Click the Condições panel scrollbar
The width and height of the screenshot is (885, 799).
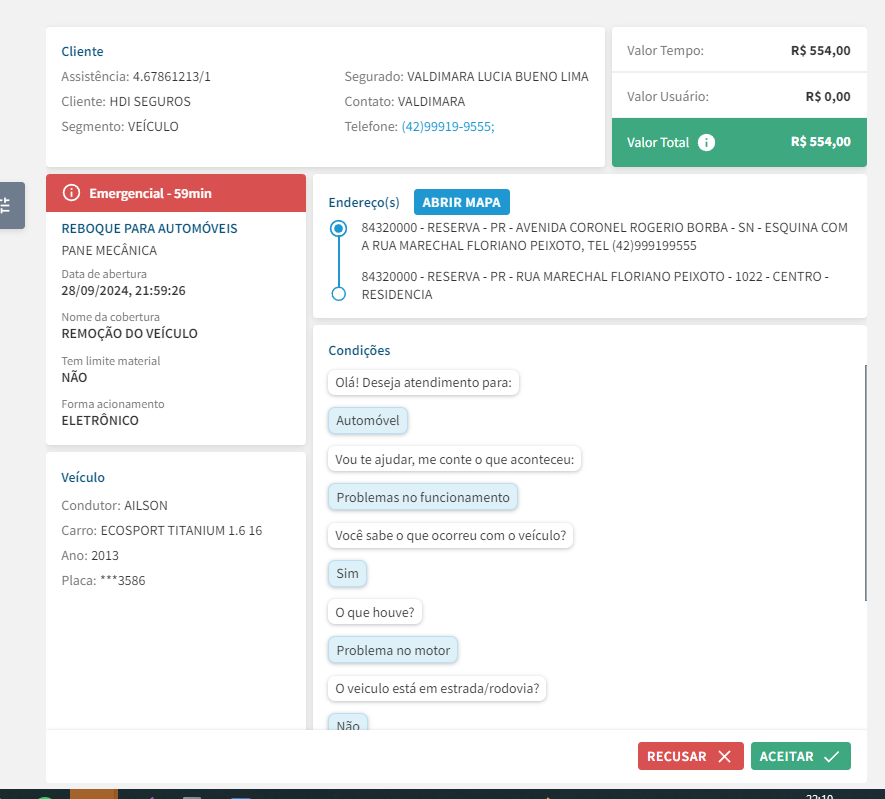pos(866,482)
